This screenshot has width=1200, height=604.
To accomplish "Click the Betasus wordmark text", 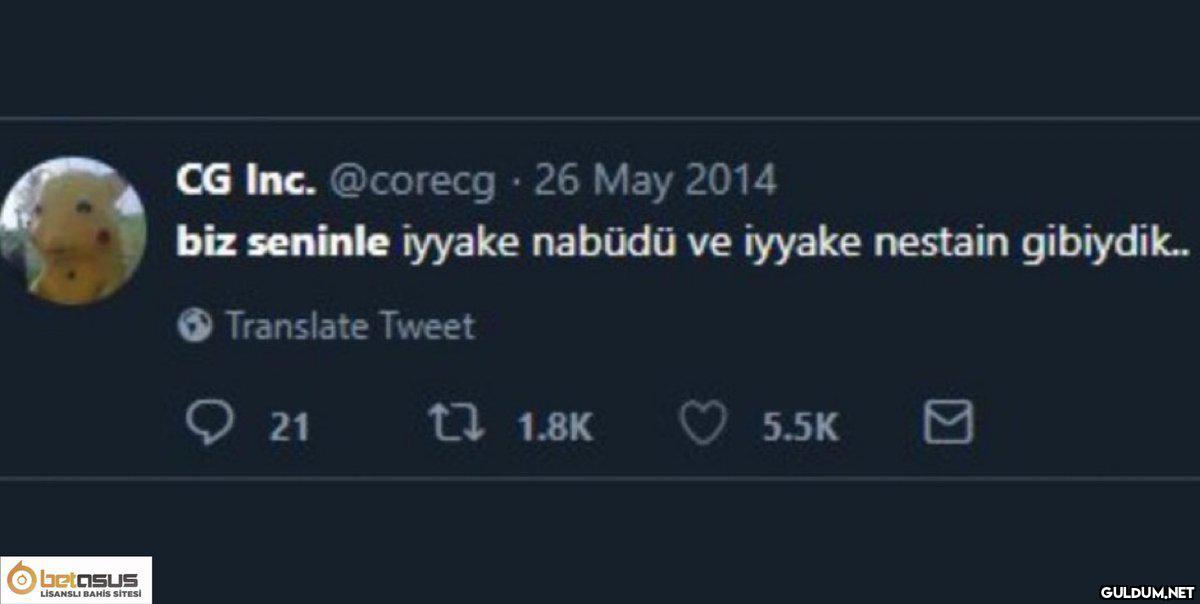I will [x=88, y=577].
